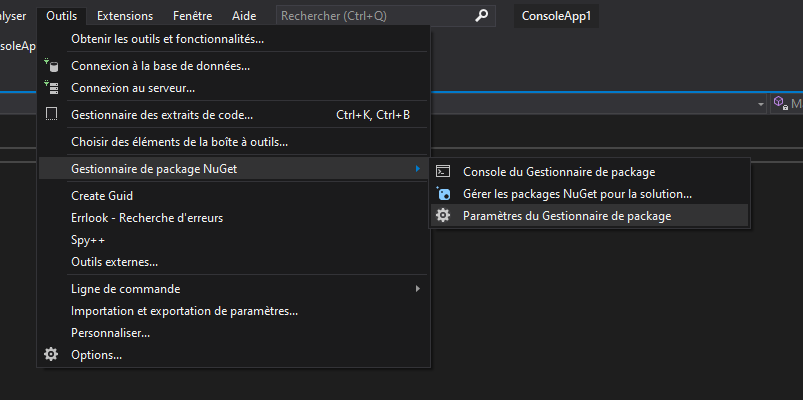This screenshot has height=400, width=803.
Task: Select Importation et exportation de paramètres
Action: [233, 311]
